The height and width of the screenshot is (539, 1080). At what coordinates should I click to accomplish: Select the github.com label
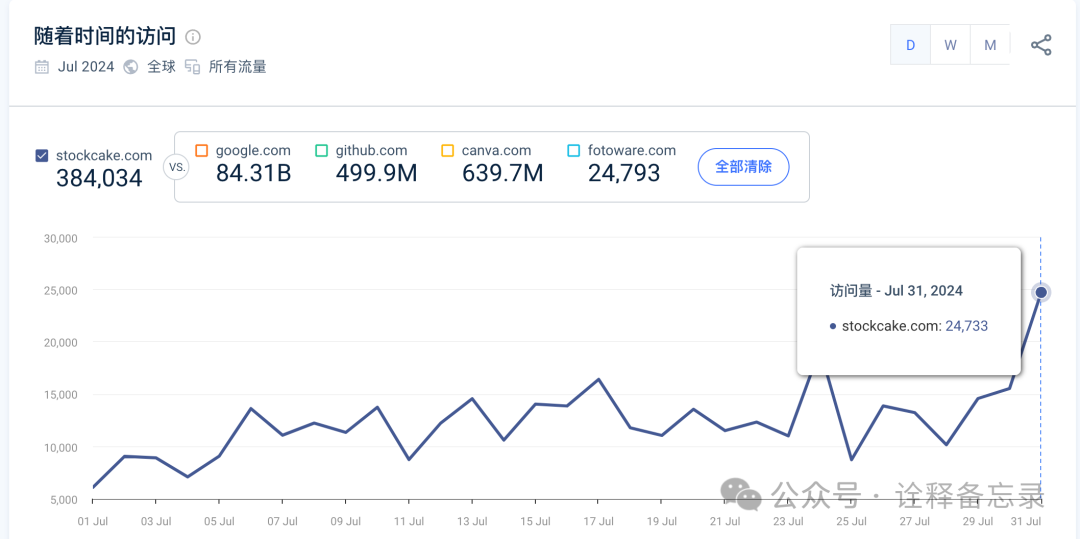pos(371,150)
